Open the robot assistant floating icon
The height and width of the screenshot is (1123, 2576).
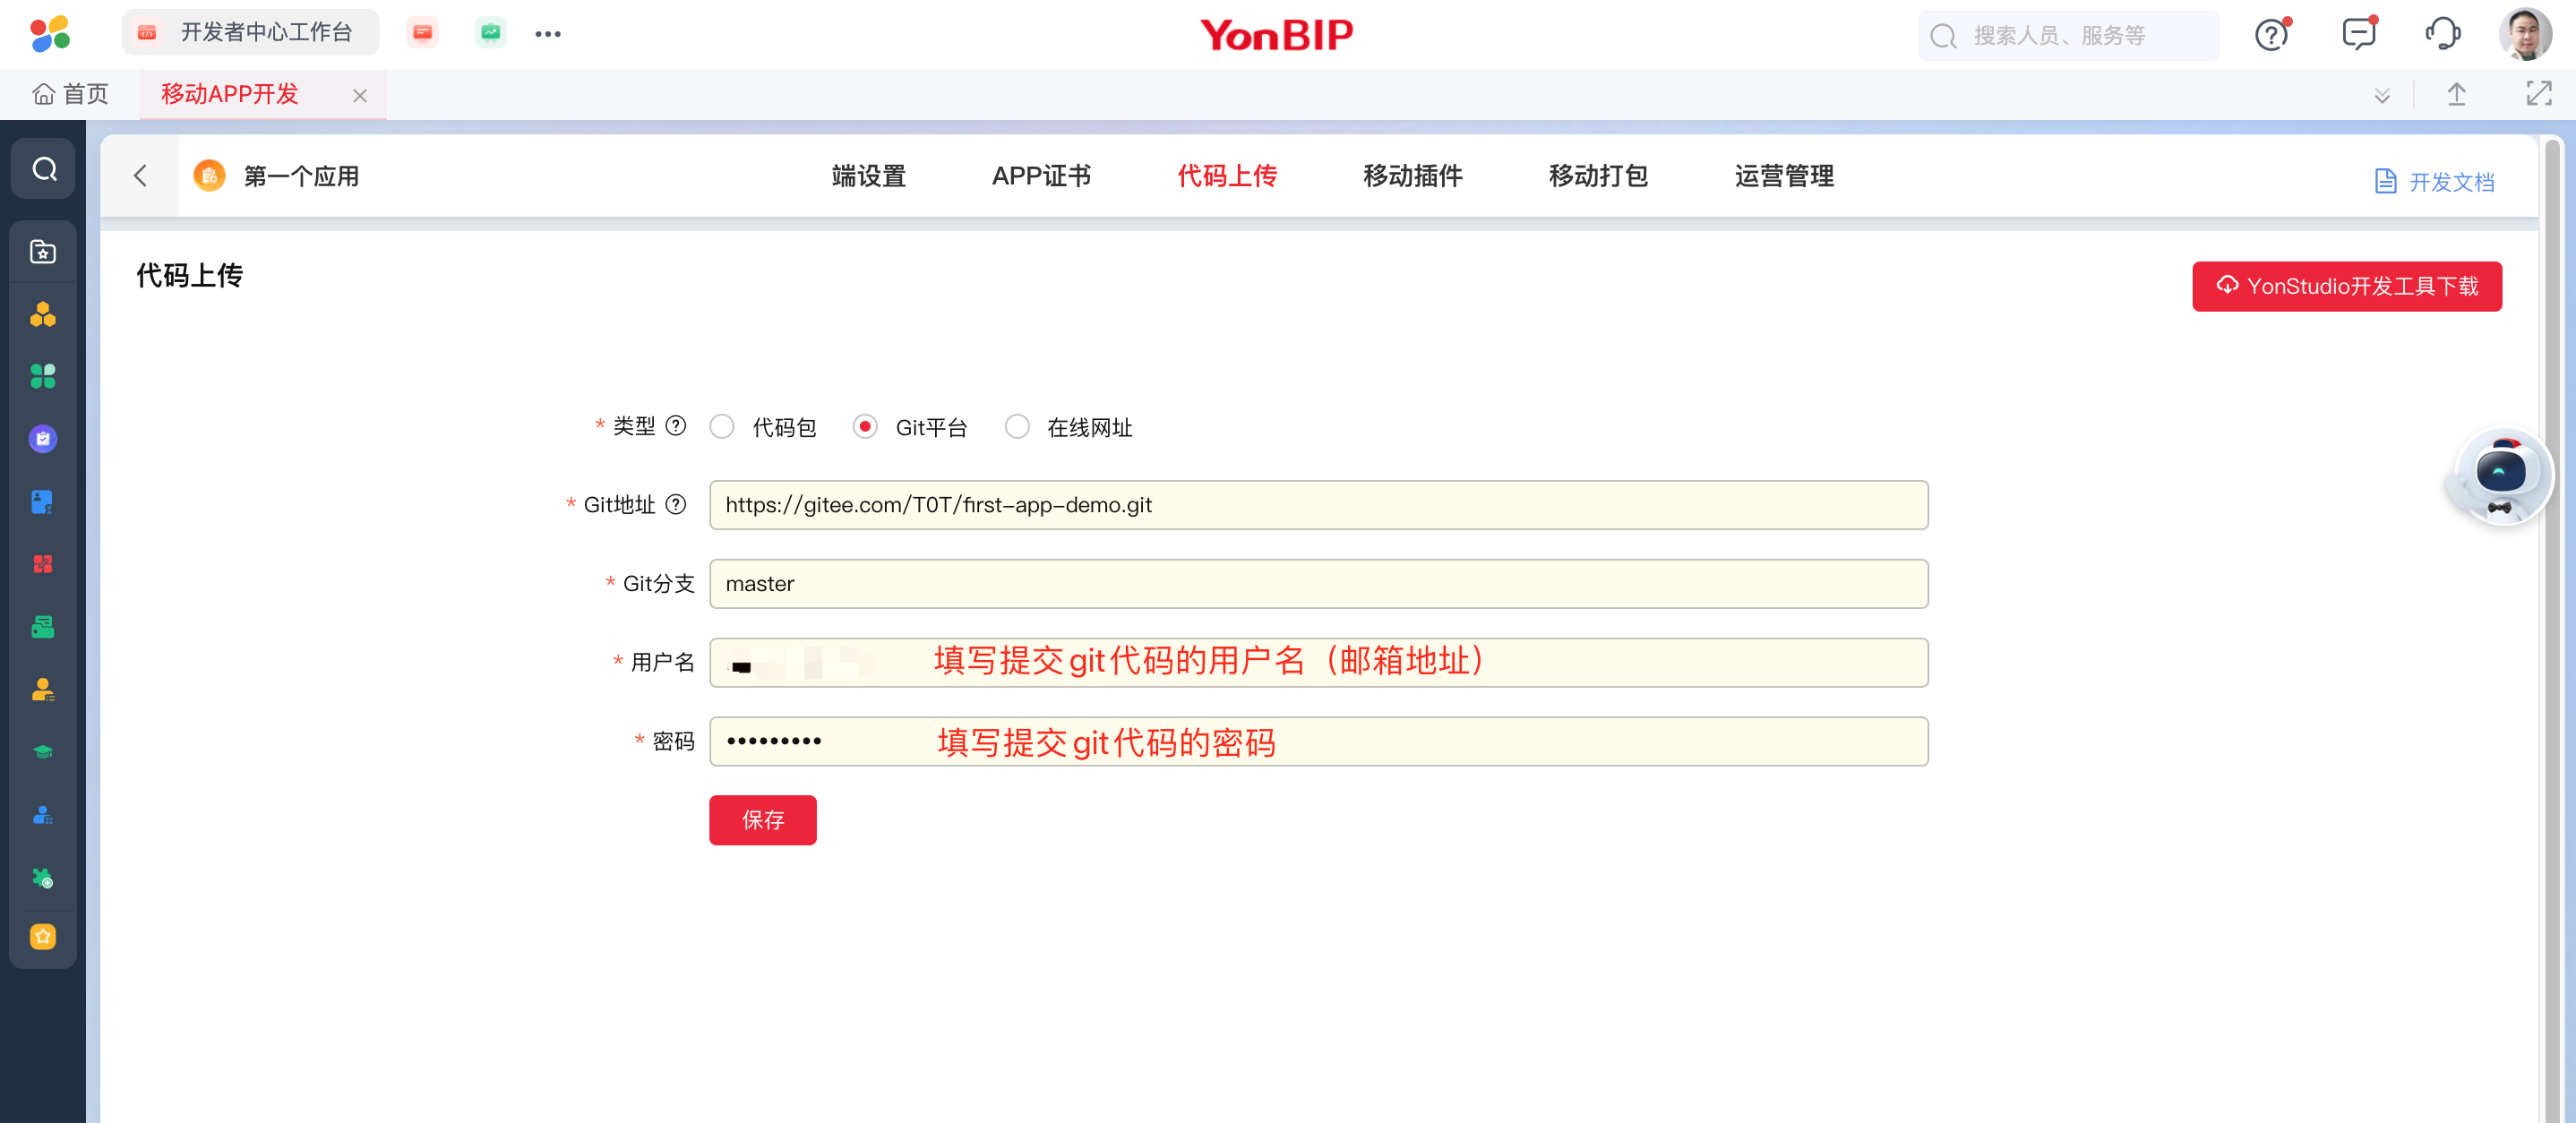[x=2500, y=476]
